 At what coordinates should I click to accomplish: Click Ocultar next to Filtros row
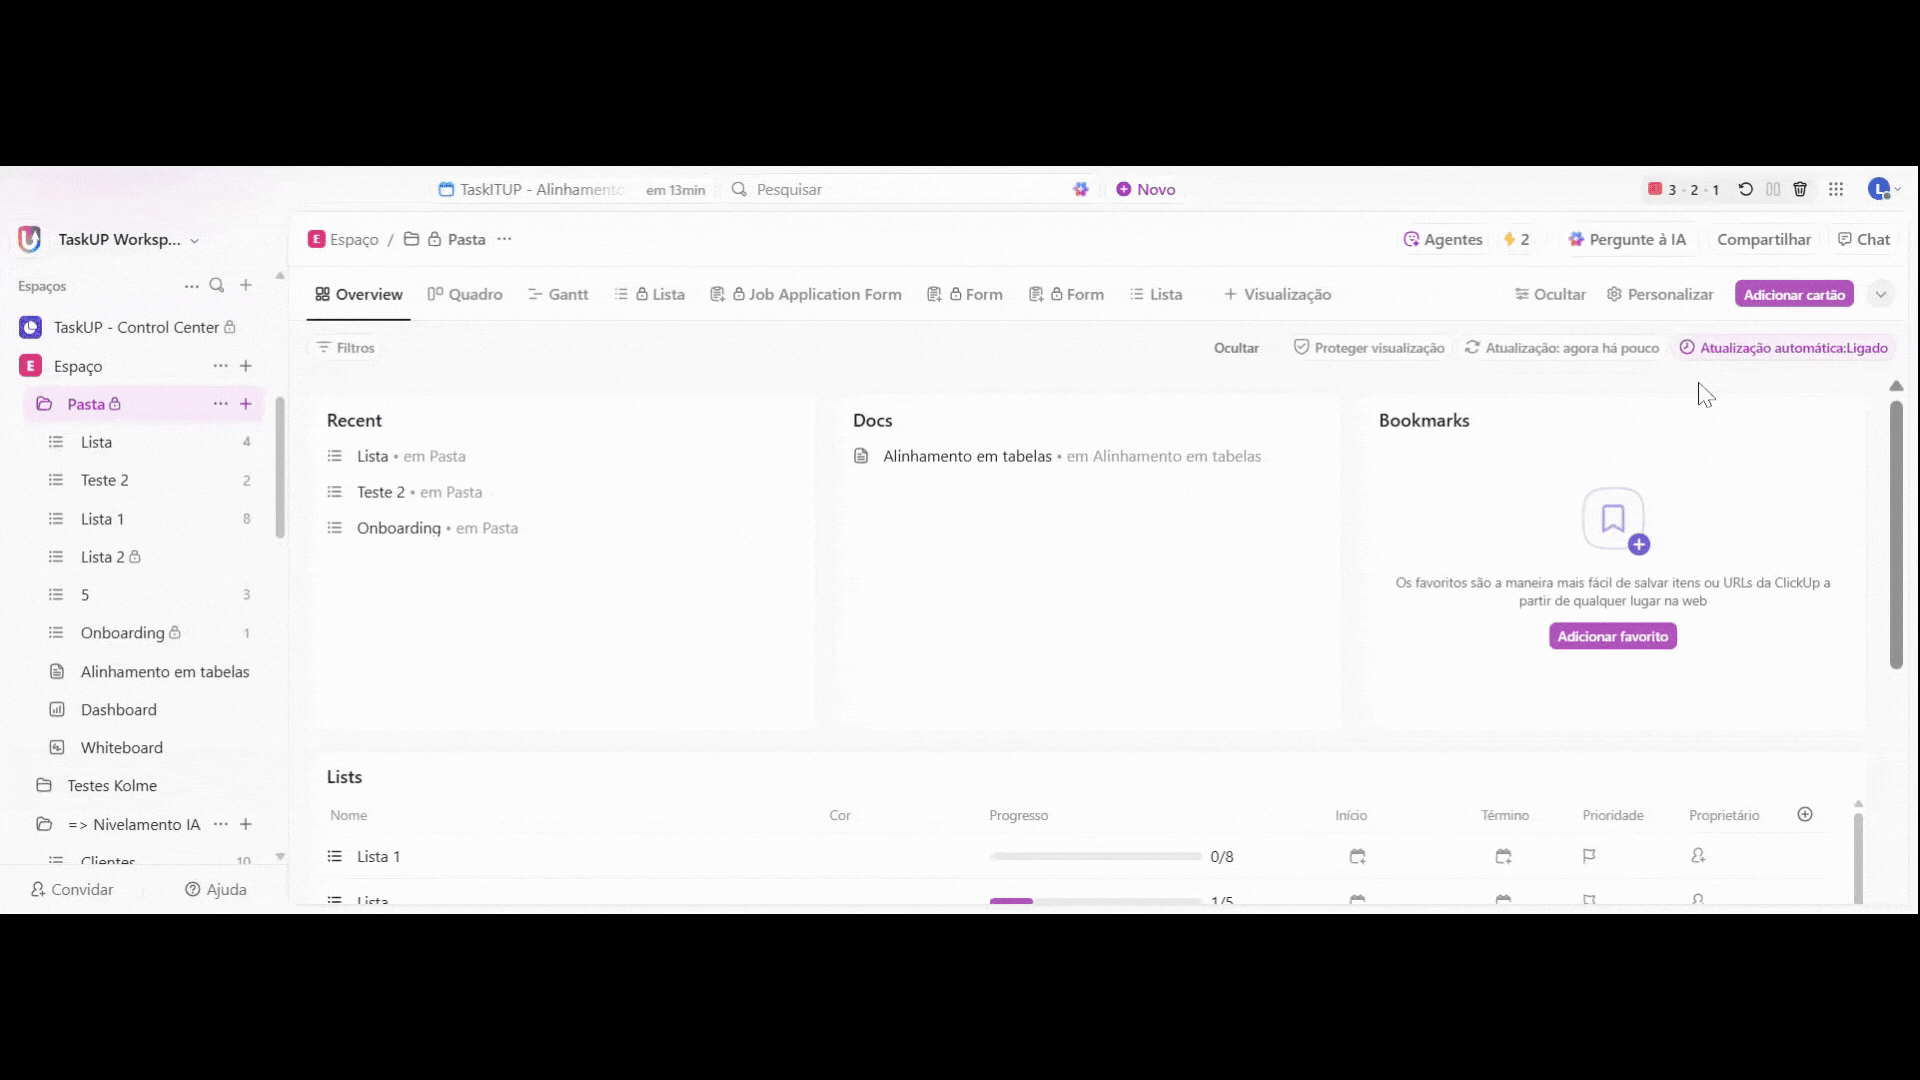(x=1236, y=348)
